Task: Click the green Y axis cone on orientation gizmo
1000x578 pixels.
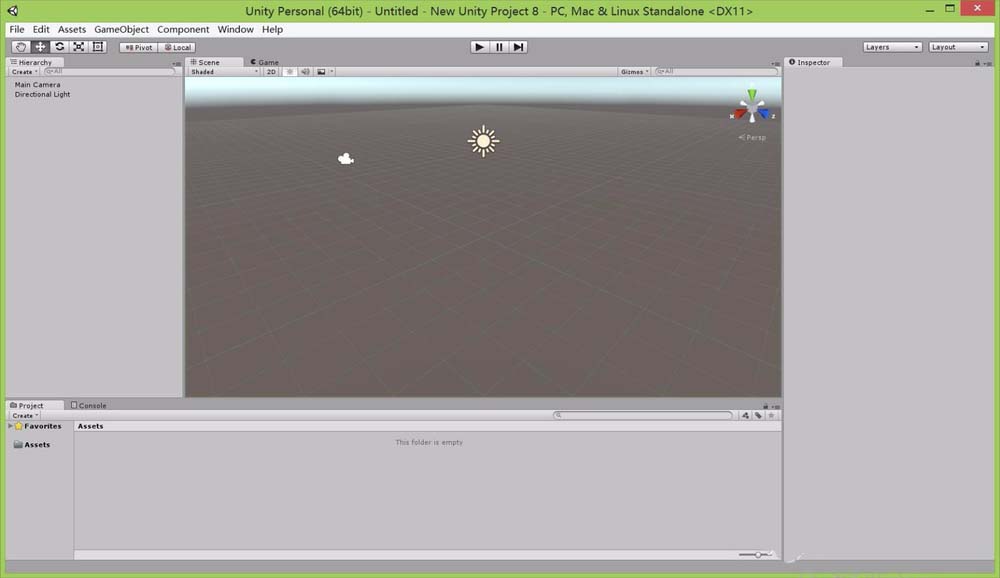Action: pyautogui.click(x=752, y=94)
